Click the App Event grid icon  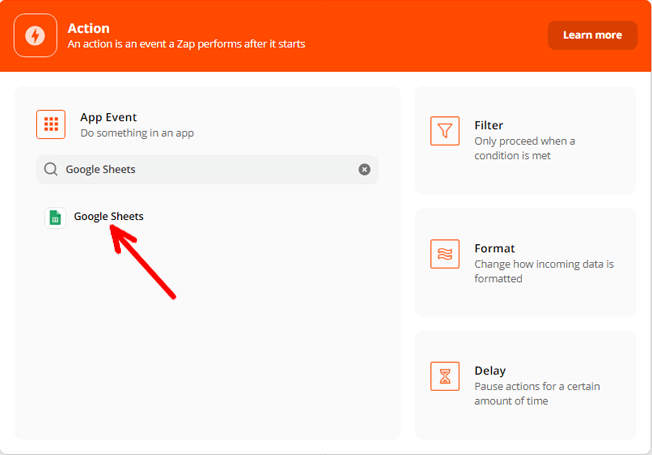(x=51, y=124)
